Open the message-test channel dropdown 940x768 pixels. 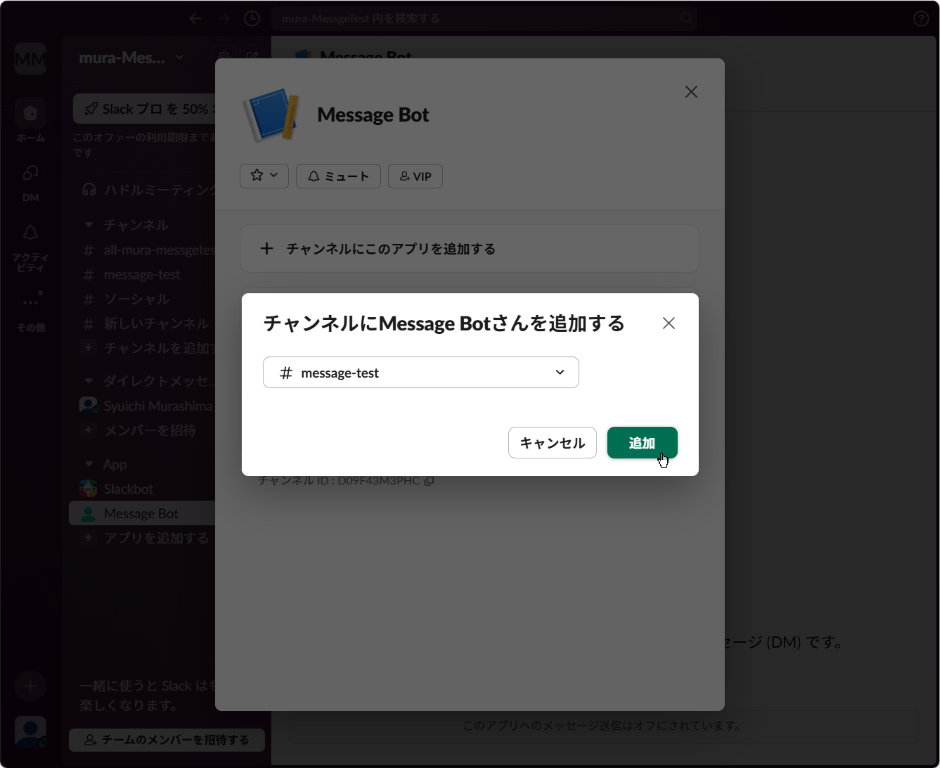(x=421, y=372)
